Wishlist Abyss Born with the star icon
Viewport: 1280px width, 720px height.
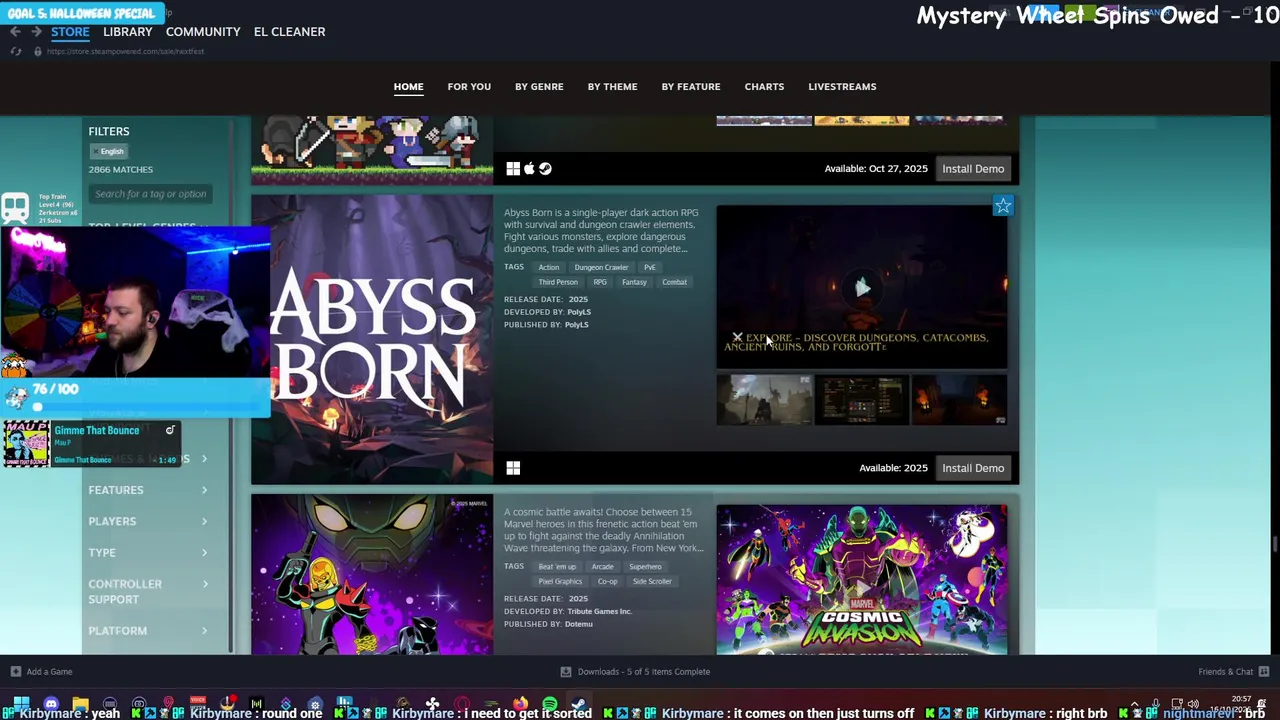(1003, 206)
